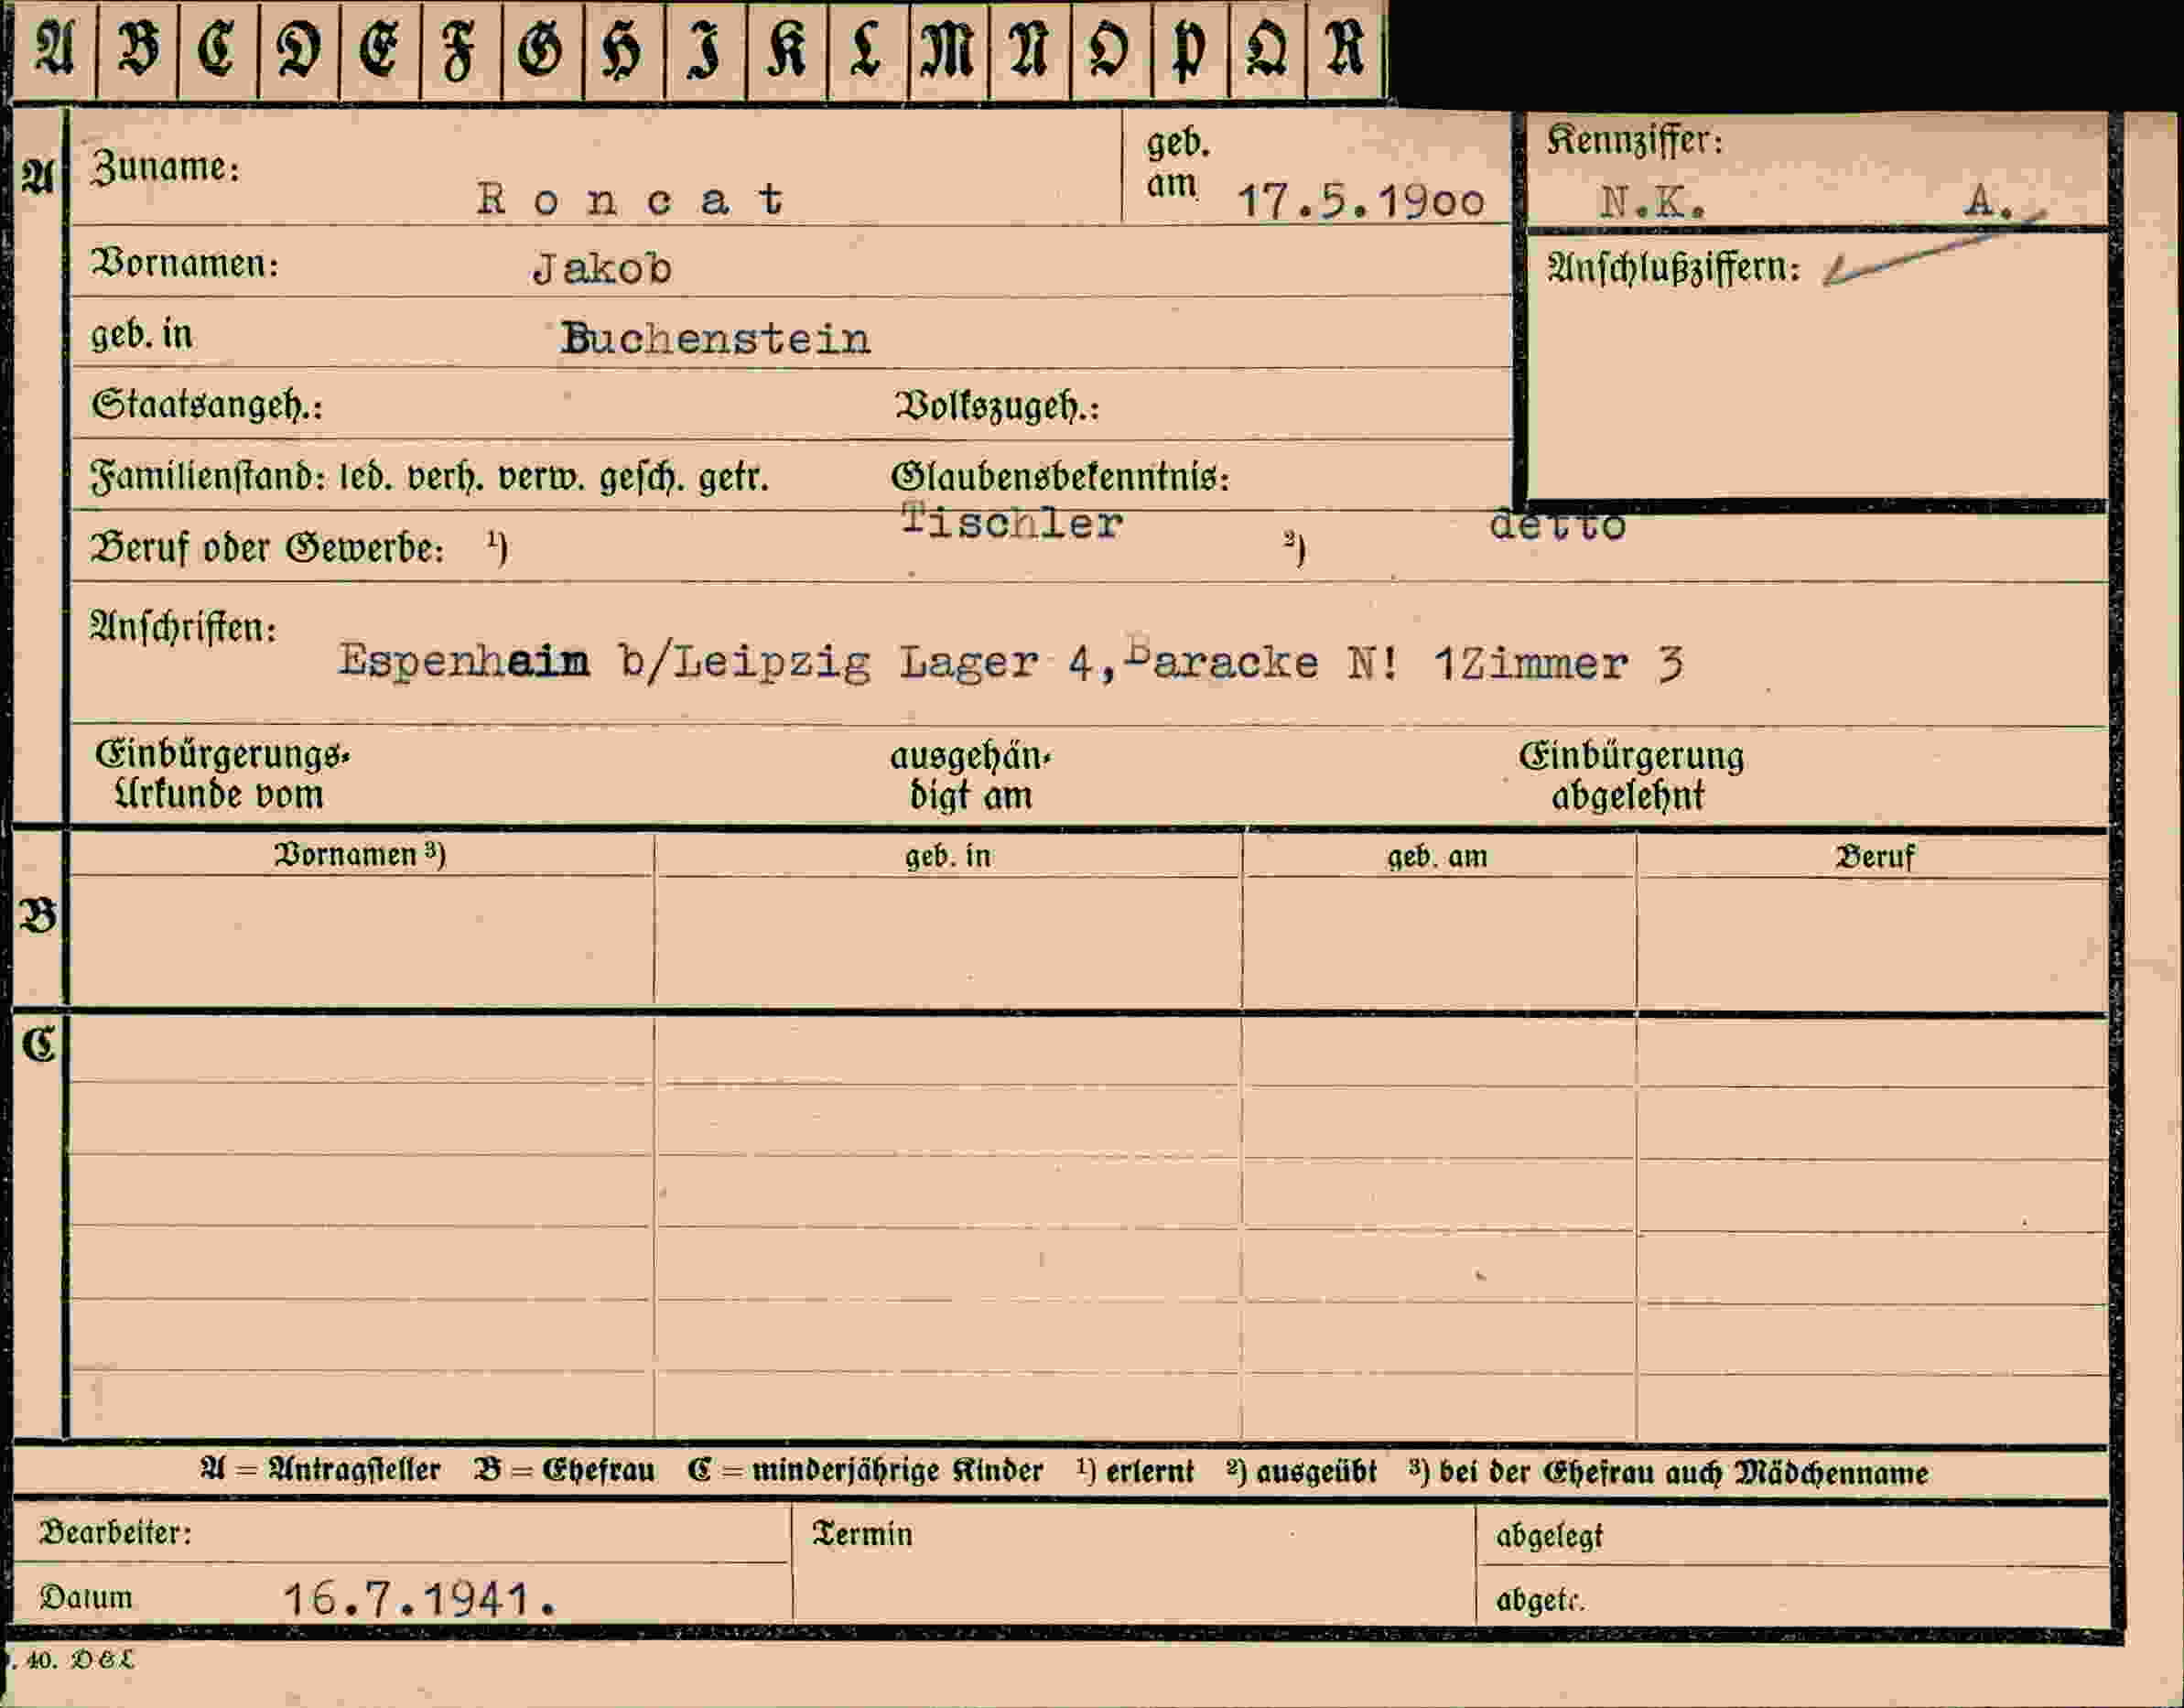
Task: Click the 'Glaubensbekenntnis:' label
Action: (1060, 477)
